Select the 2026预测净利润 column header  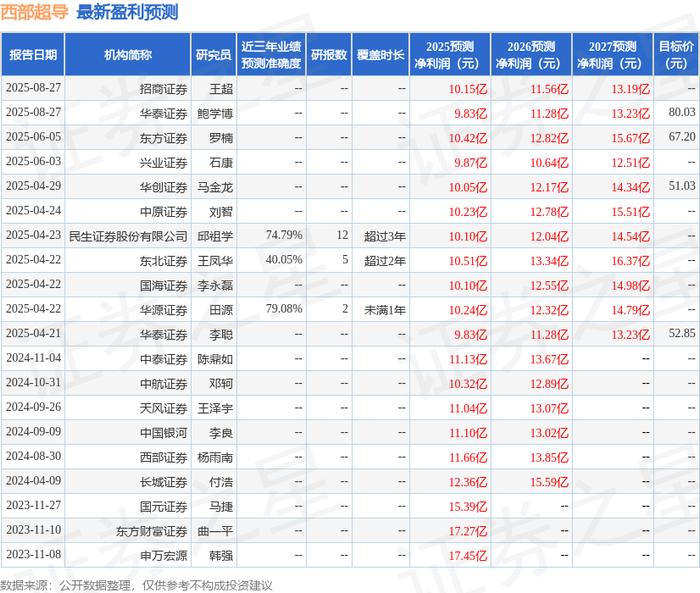(531, 54)
